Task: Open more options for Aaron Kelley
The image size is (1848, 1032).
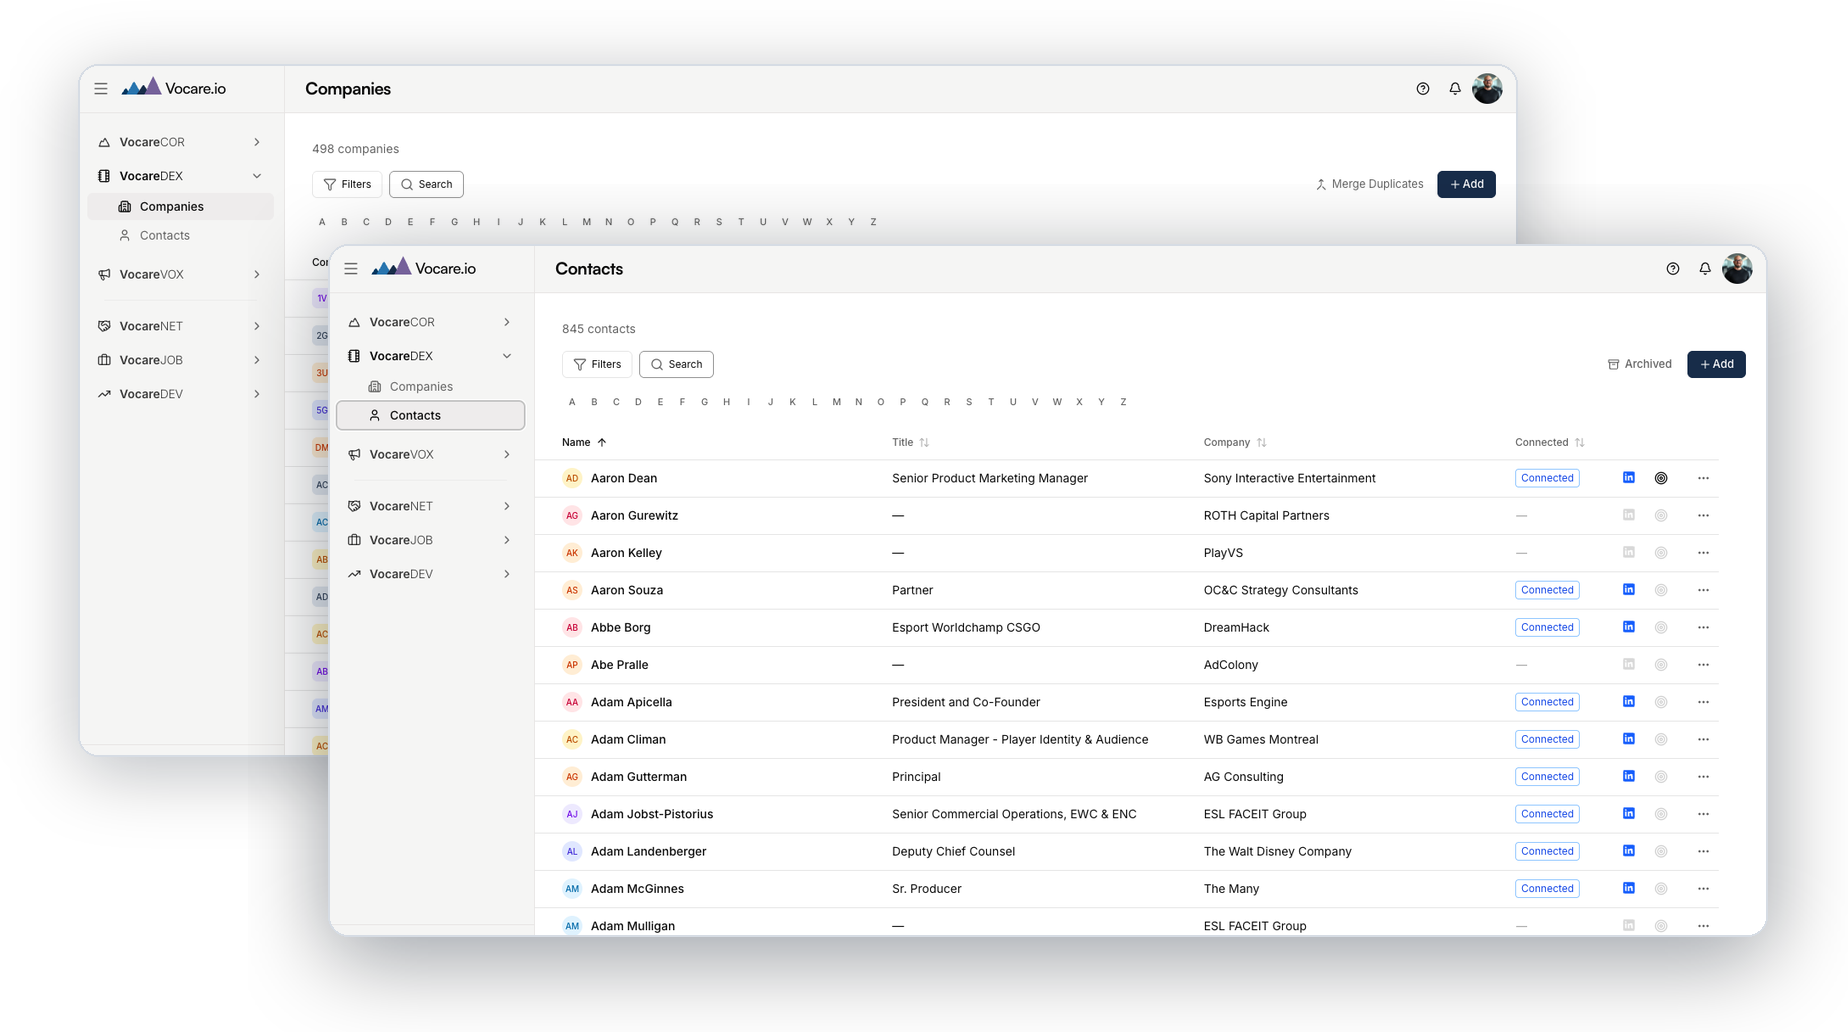Action: click(x=1703, y=552)
